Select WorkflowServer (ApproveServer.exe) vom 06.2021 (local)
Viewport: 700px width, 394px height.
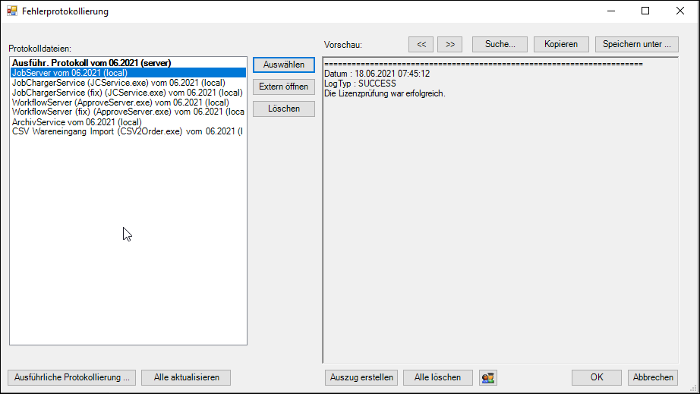coord(128,102)
